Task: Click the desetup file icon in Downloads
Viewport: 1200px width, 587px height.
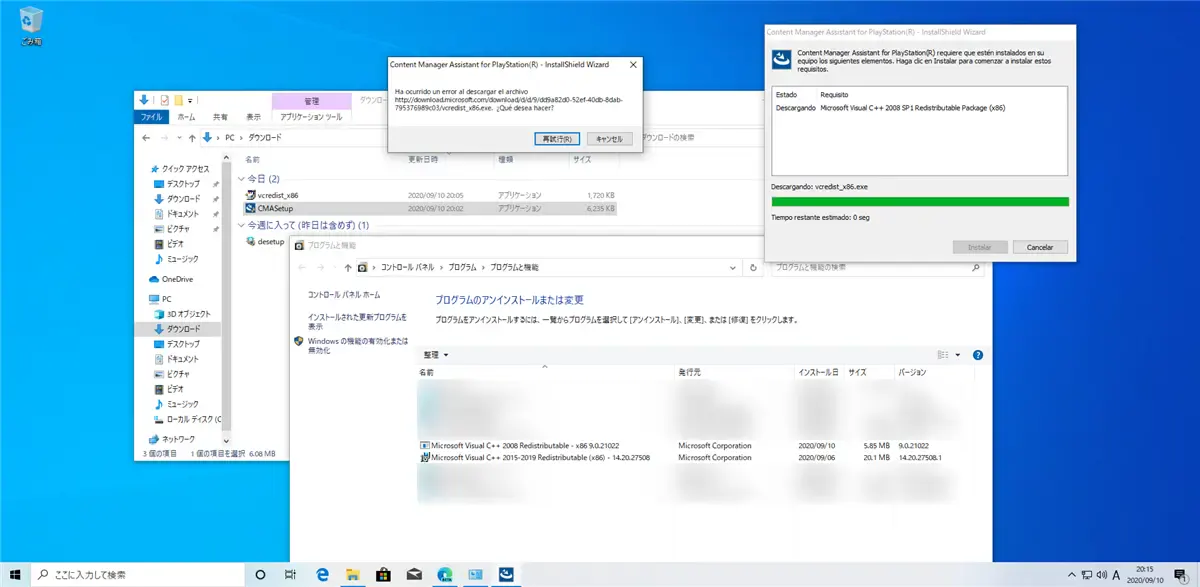Action: (x=250, y=241)
